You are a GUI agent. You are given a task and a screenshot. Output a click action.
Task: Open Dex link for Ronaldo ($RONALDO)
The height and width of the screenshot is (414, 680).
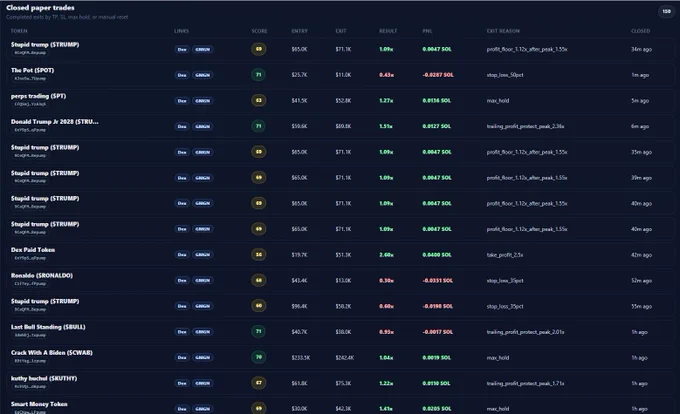click(182, 280)
